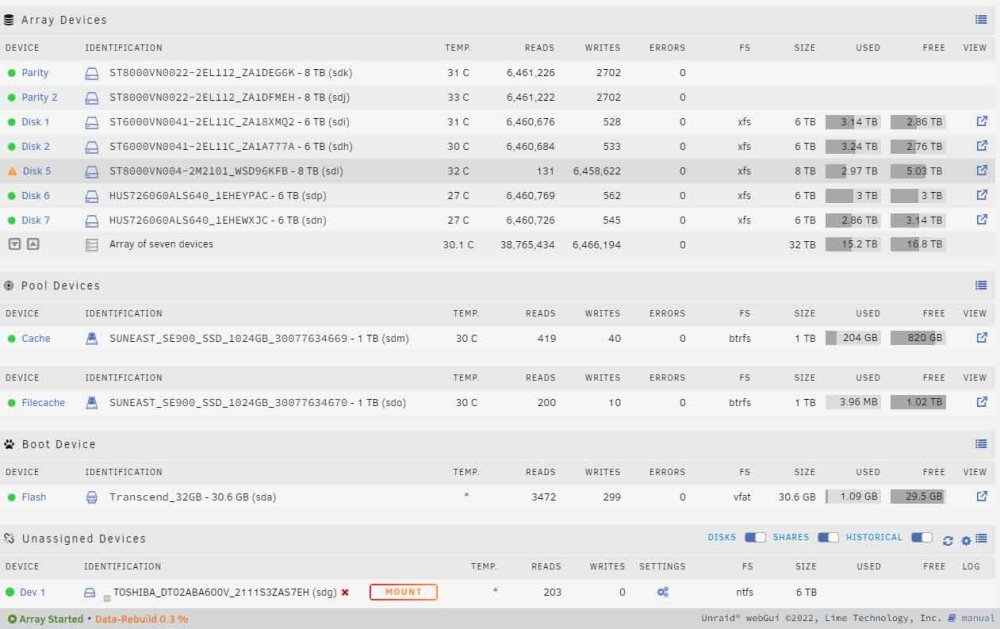The height and width of the screenshot is (629, 1000).
Task: Spin up all array disks arrow button
Action: tap(33, 244)
